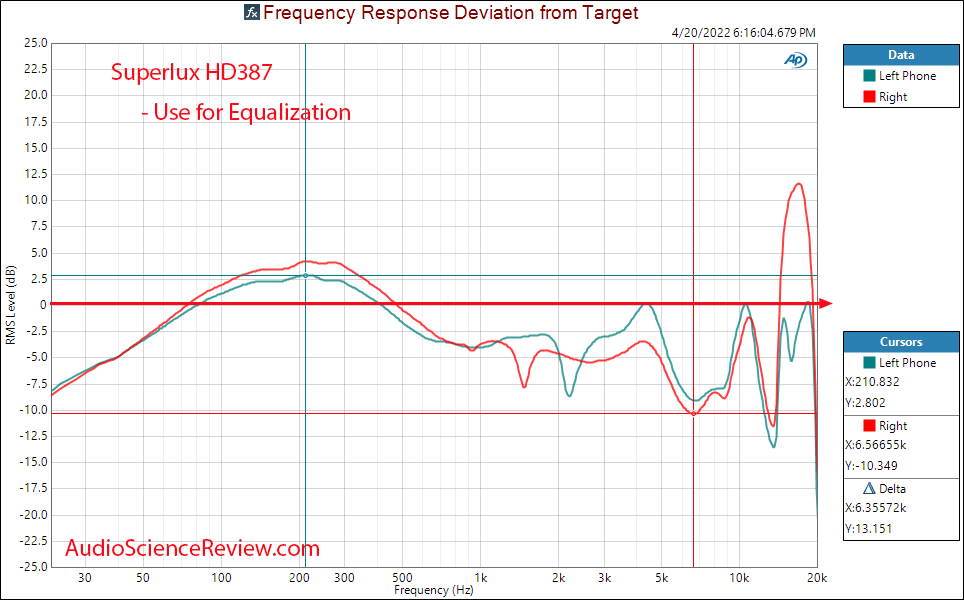Click the red cursor marker near 6.5 kHz

tap(693, 414)
